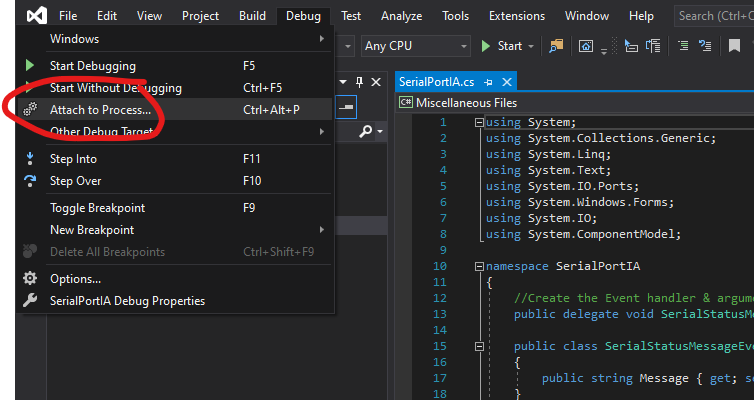The height and width of the screenshot is (400, 754).
Task: Open the Edit menu
Action: (x=107, y=16)
